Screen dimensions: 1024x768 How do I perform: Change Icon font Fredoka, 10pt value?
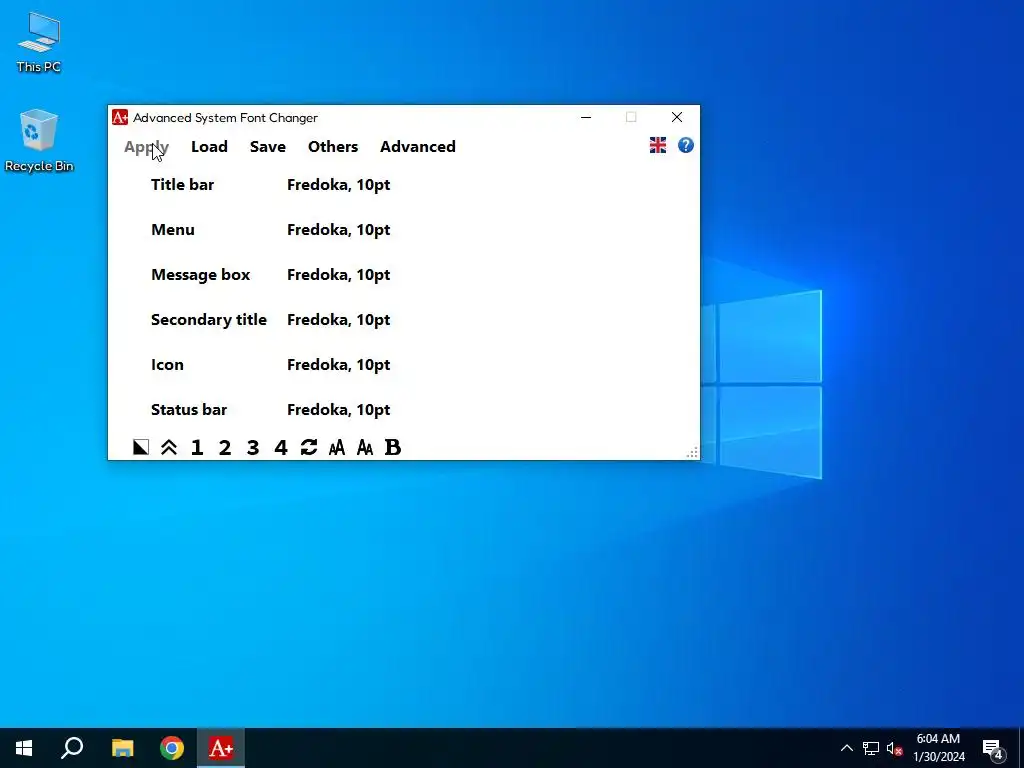point(338,365)
